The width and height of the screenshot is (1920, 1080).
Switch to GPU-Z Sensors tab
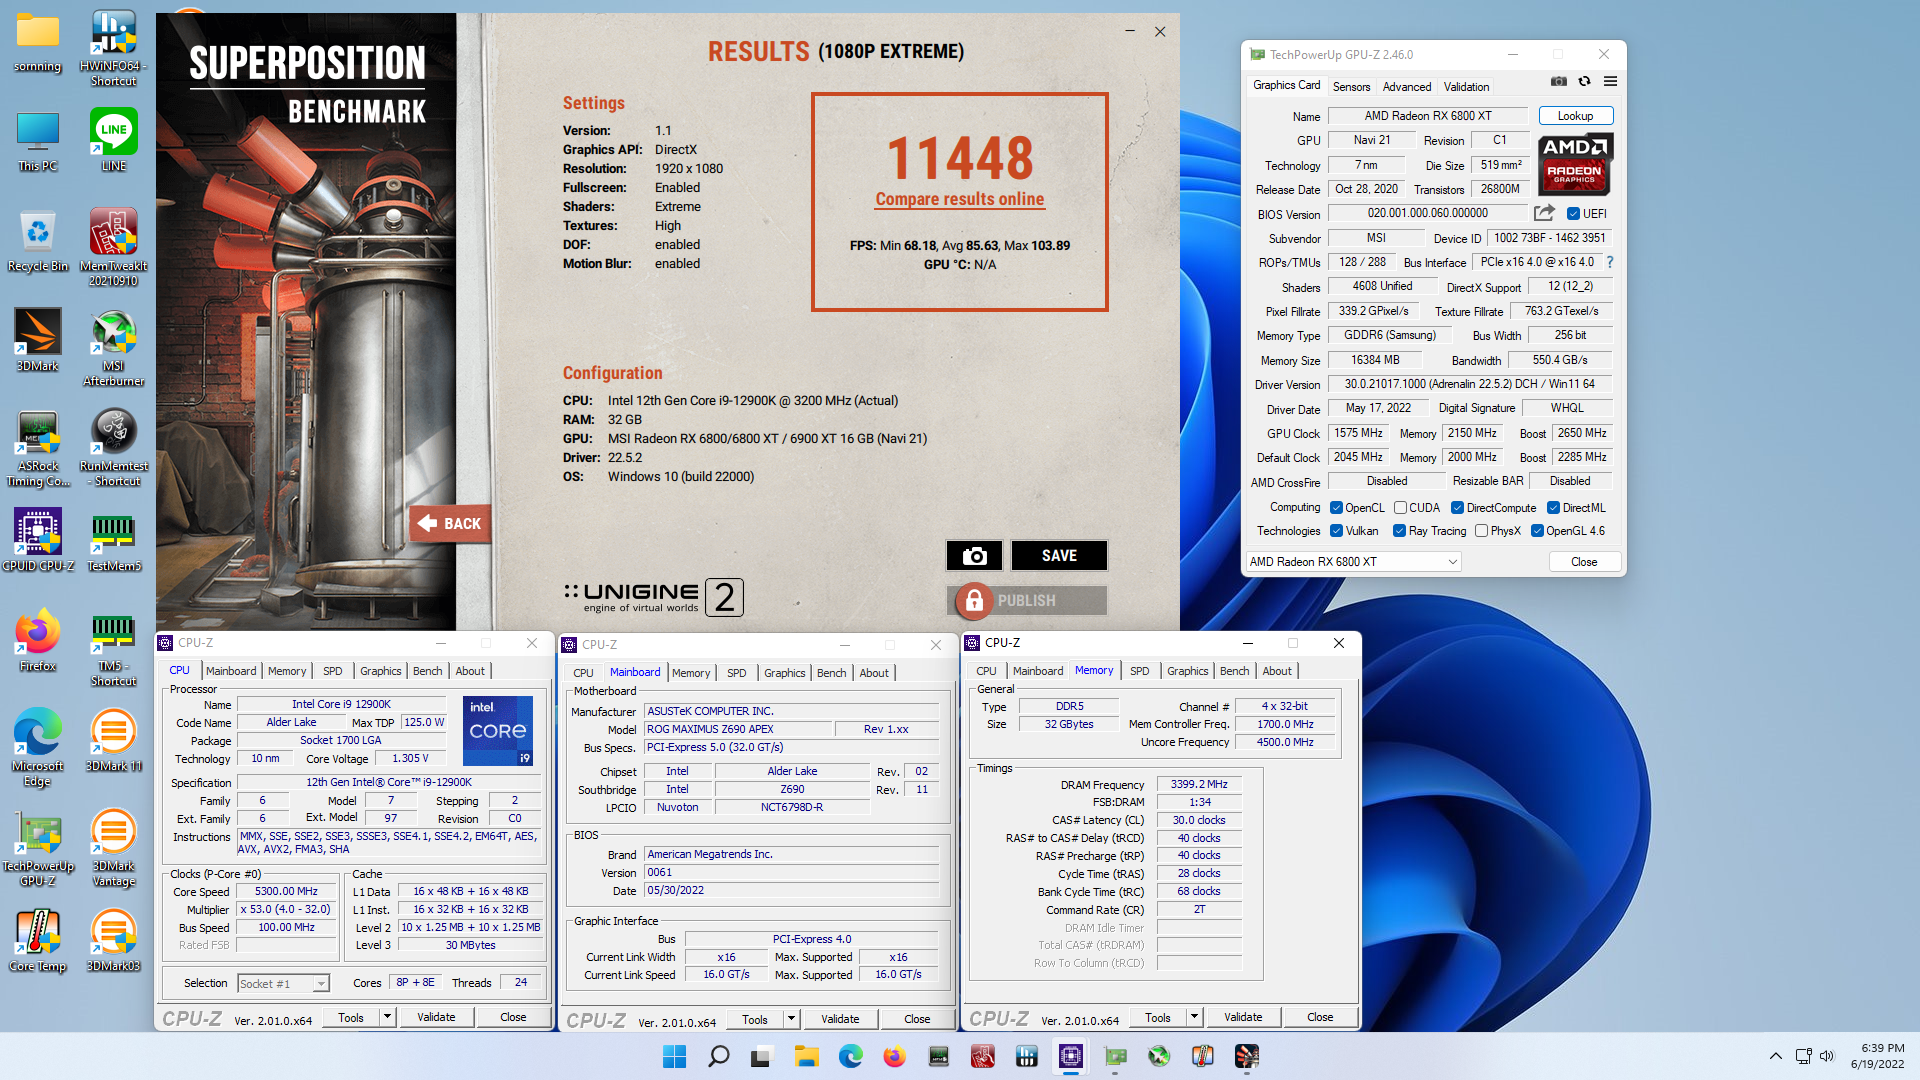coord(1351,87)
